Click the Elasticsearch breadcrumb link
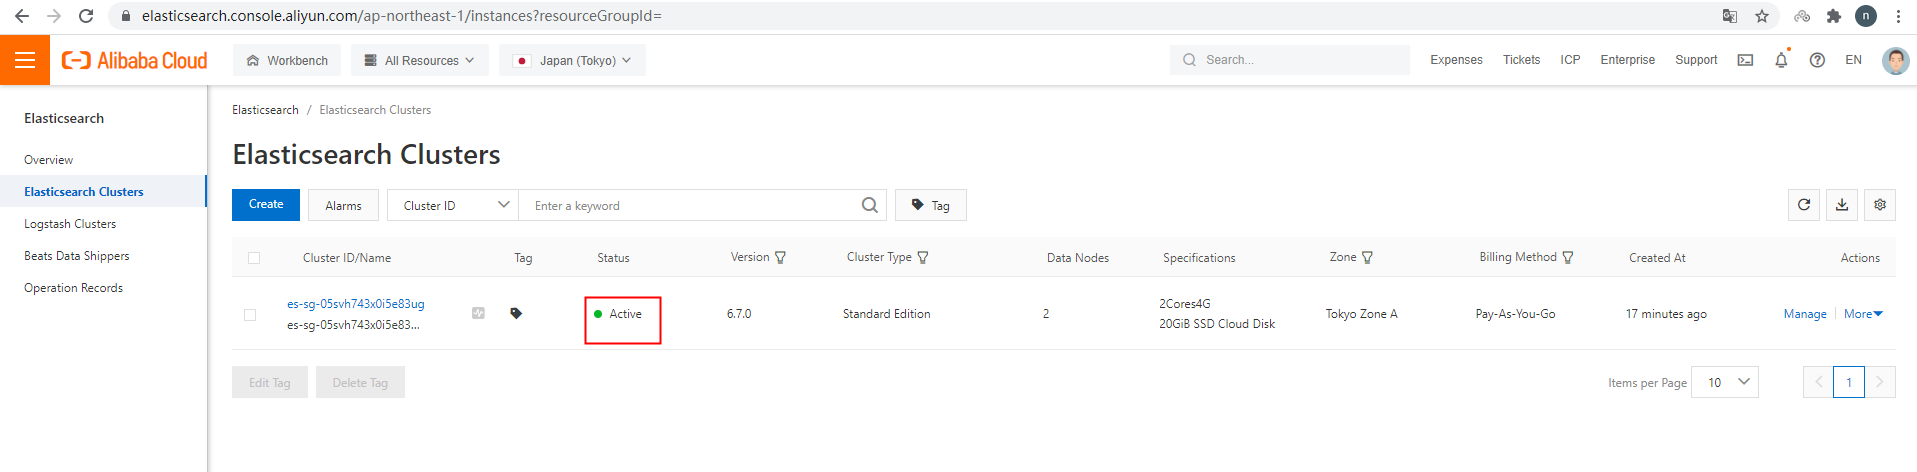Viewport: 1917px width, 472px height. 265,110
